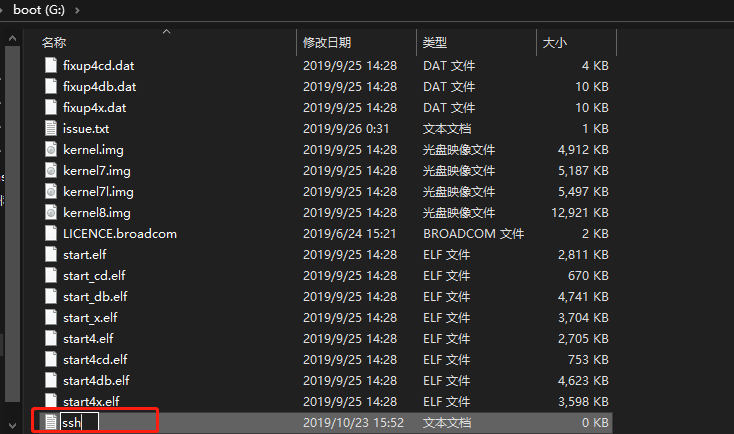Click the 3,704 KB size of start_x.elf
734x434 pixels.
click(x=583, y=318)
